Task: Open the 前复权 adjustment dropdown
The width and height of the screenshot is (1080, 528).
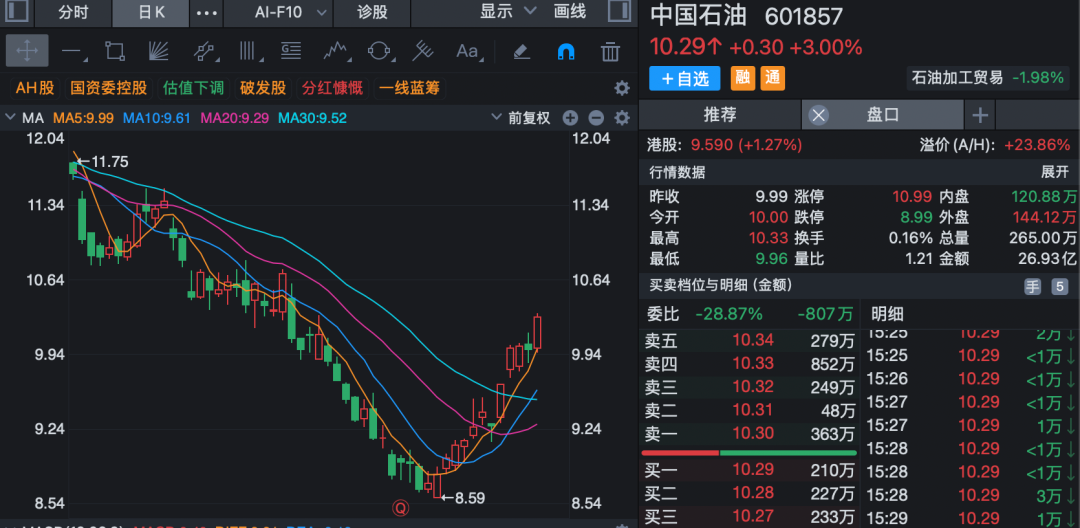Action: (521, 118)
